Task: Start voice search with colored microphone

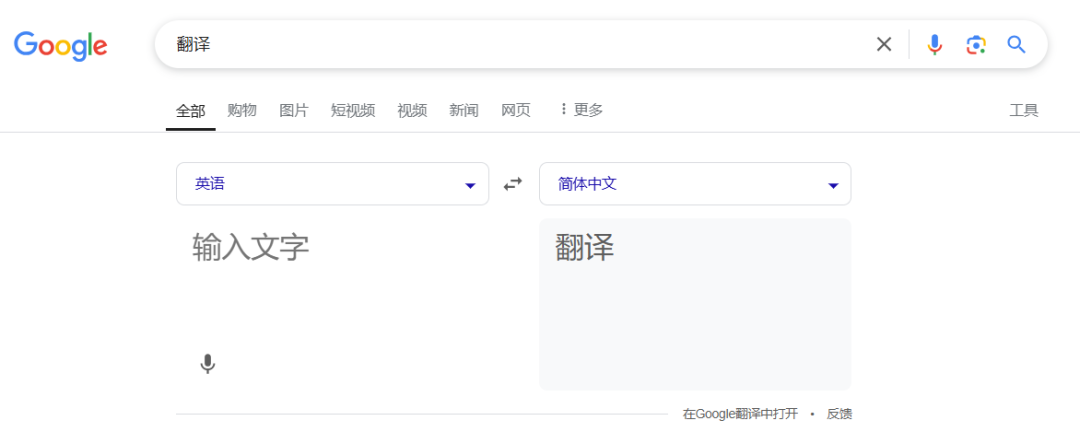Action: [935, 45]
